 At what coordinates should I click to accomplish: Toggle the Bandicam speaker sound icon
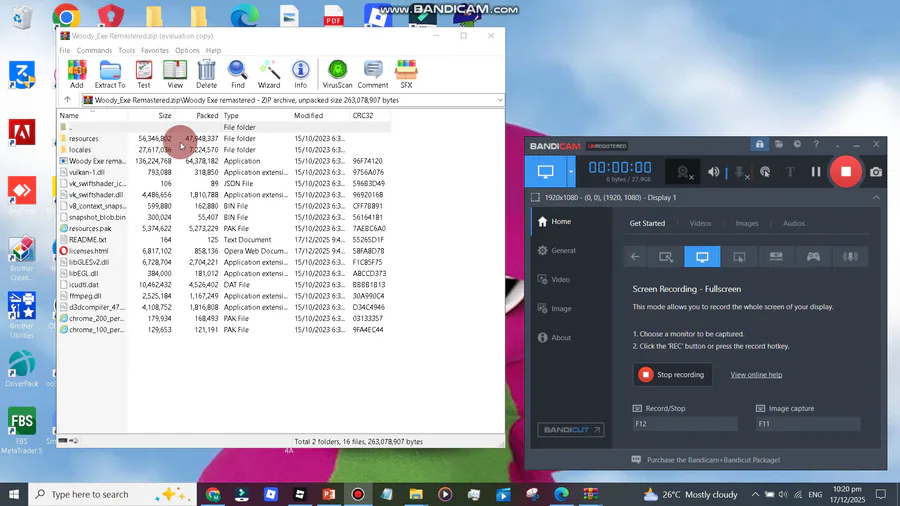click(713, 172)
